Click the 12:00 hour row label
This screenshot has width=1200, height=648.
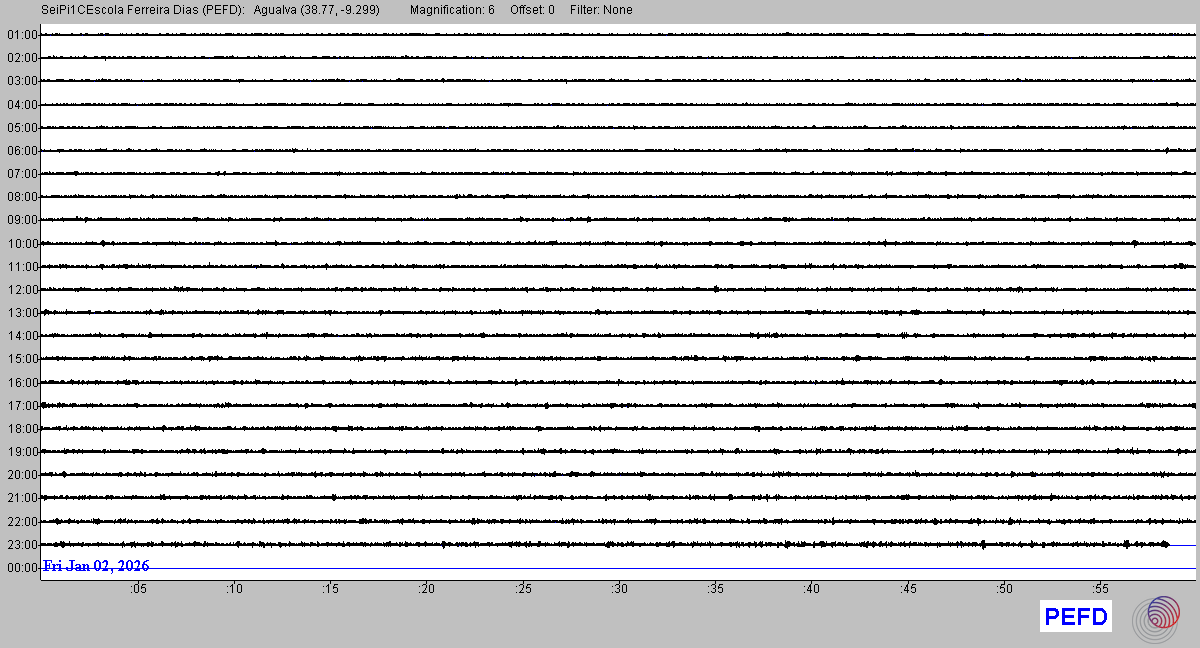click(22, 290)
